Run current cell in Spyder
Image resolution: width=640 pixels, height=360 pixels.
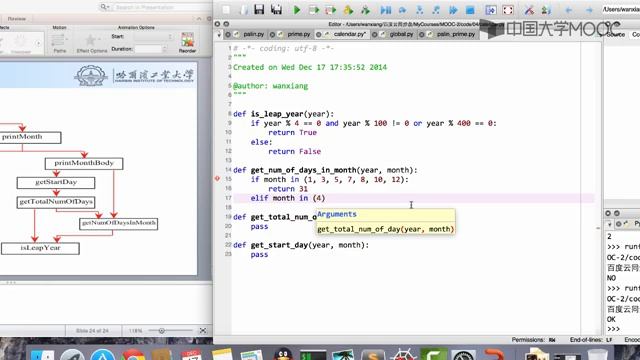(314, 10)
